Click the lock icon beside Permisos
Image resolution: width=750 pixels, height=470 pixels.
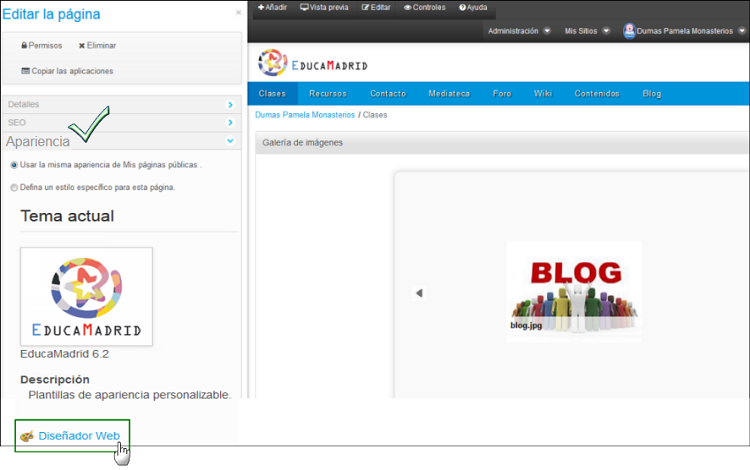24,46
